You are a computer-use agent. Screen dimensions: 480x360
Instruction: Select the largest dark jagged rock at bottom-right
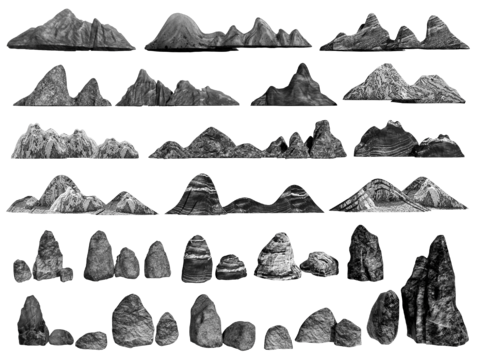click(x=435, y=290)
